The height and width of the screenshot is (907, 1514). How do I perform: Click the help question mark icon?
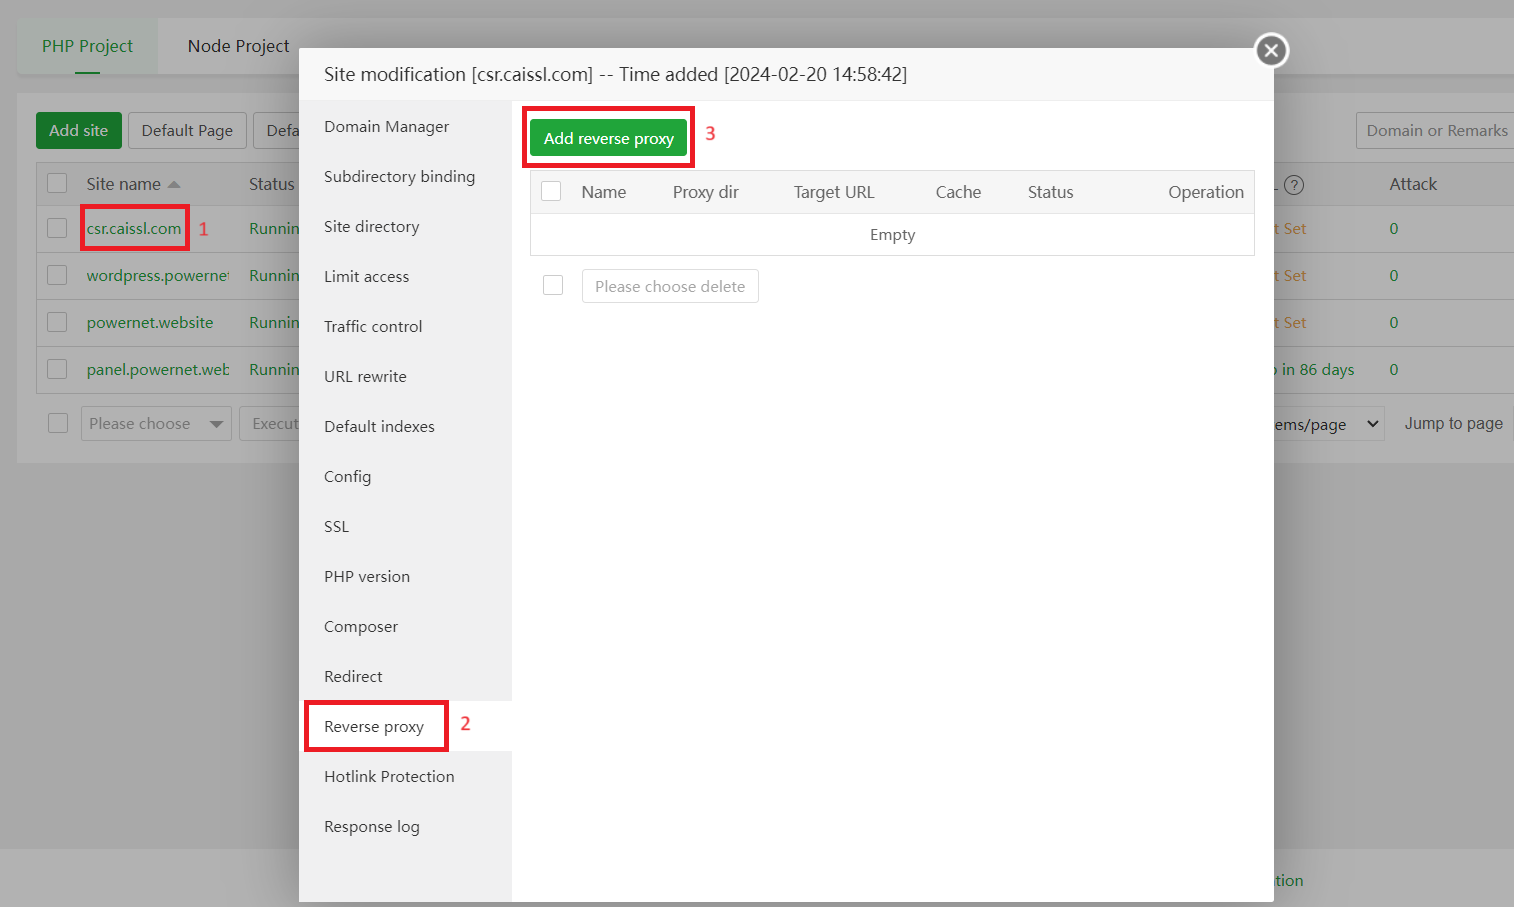(x=1293, y=185)
